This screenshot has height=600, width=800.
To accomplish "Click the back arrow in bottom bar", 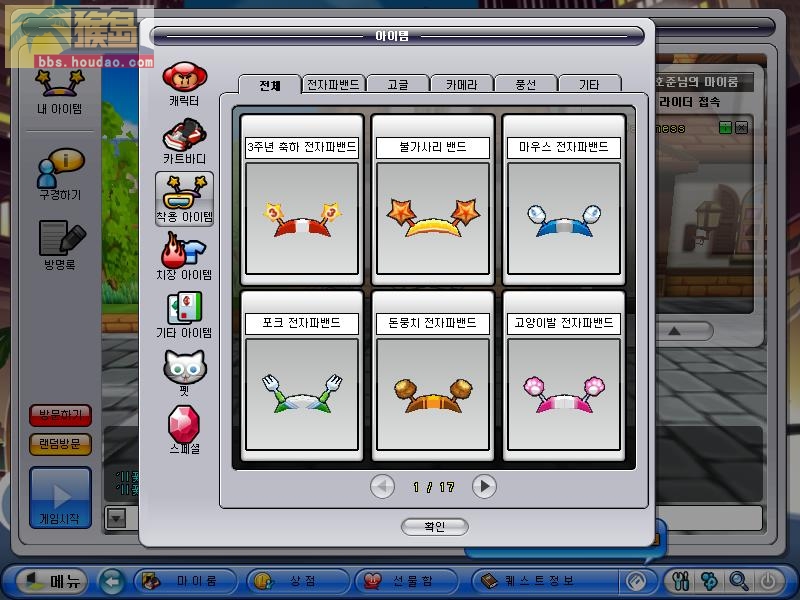I will click(x=111, y=581).
